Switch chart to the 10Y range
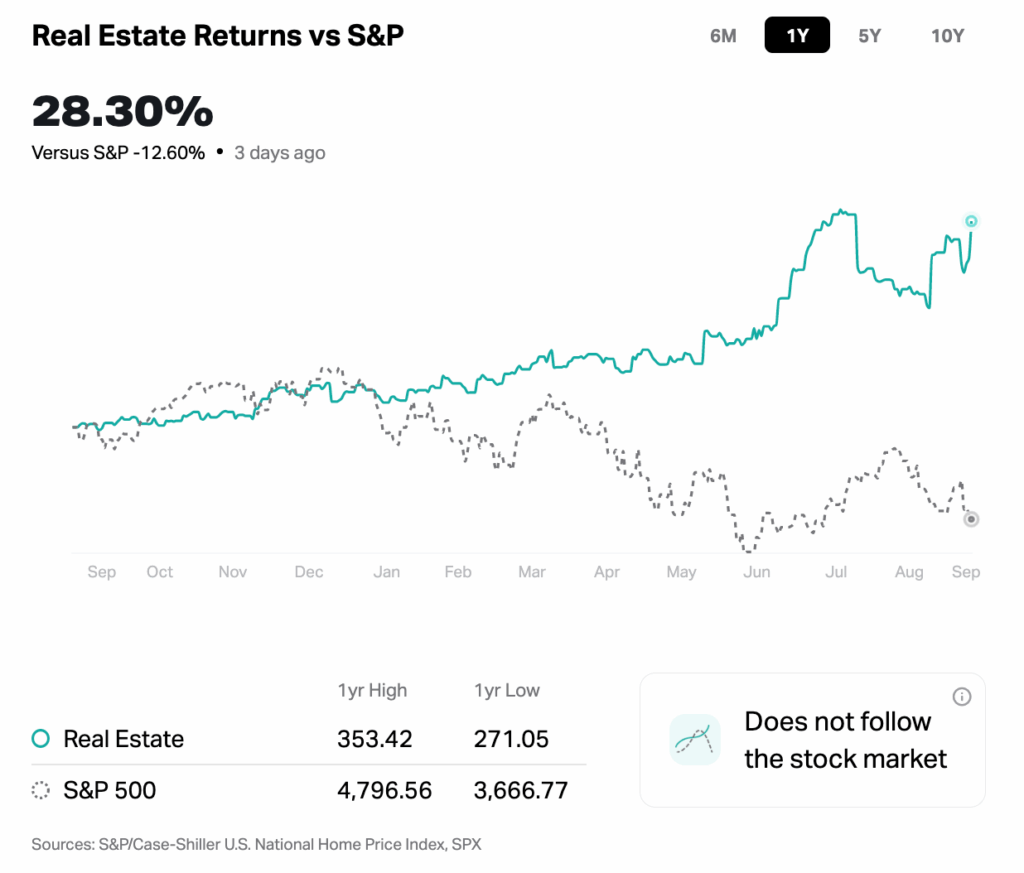1024x873 pixels. 947,36
